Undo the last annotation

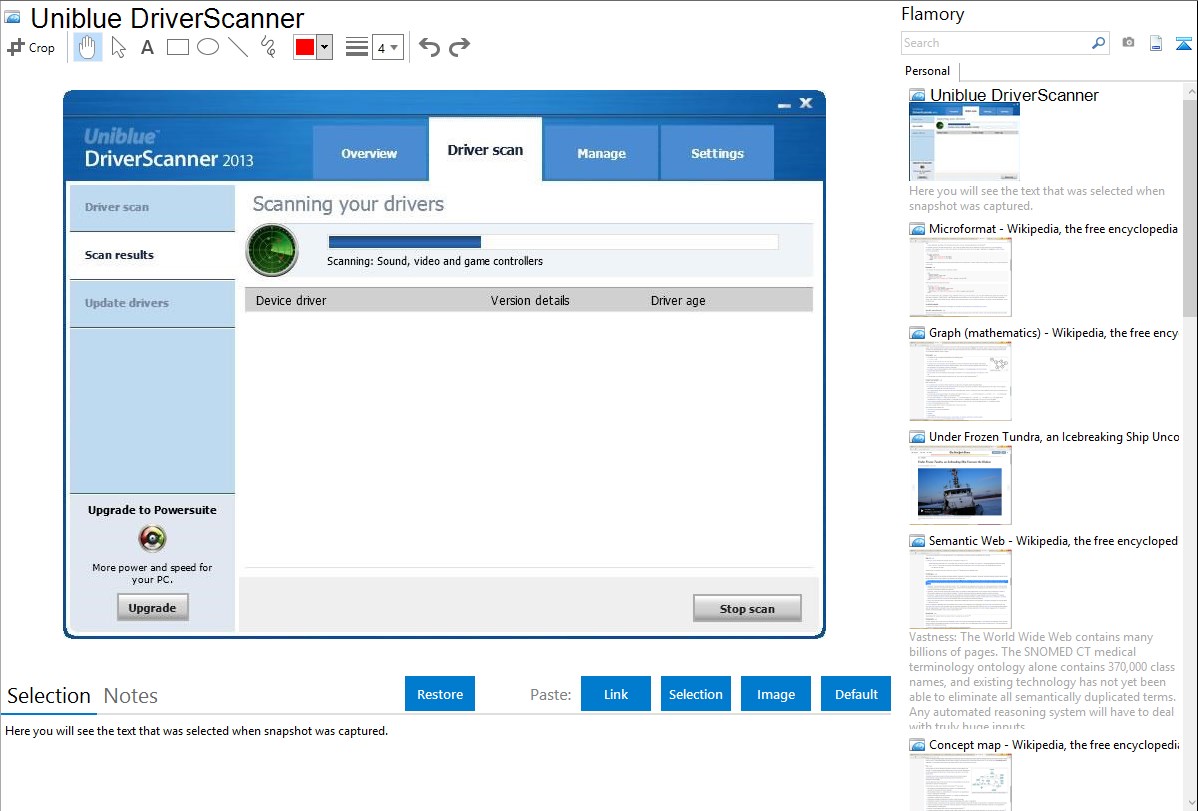429,47
